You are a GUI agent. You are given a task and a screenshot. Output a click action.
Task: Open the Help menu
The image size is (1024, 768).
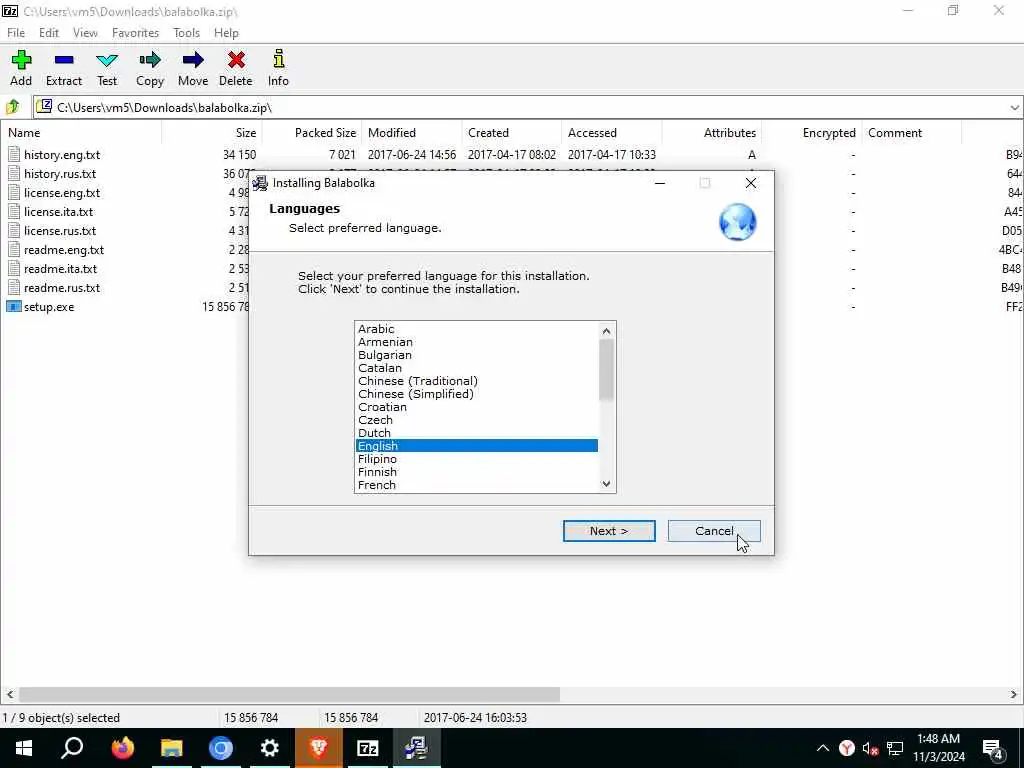tap(226, 33)
